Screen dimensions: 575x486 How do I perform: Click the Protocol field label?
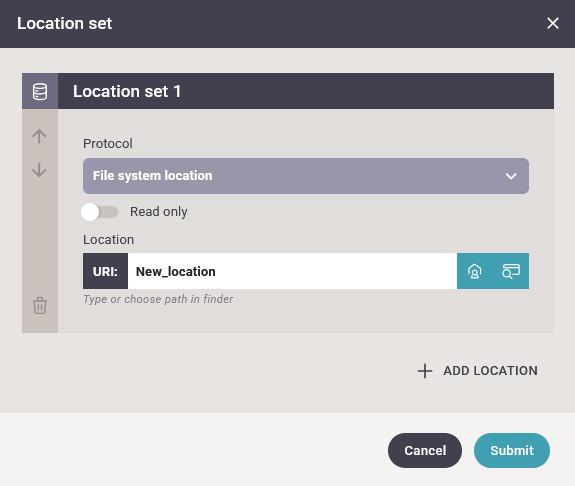click(108, 143)
